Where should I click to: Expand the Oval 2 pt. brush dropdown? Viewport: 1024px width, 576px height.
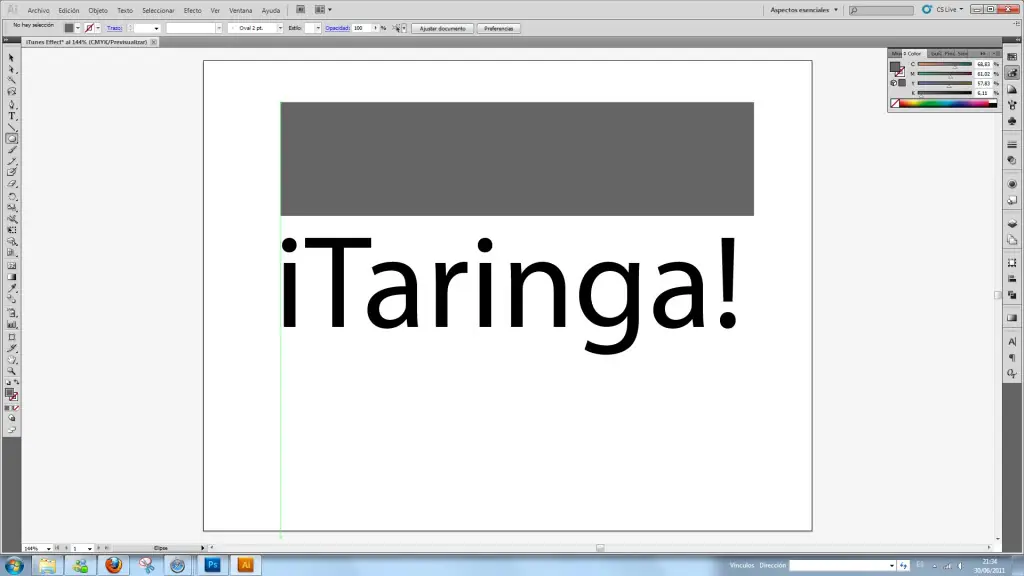tap(279, 28)
